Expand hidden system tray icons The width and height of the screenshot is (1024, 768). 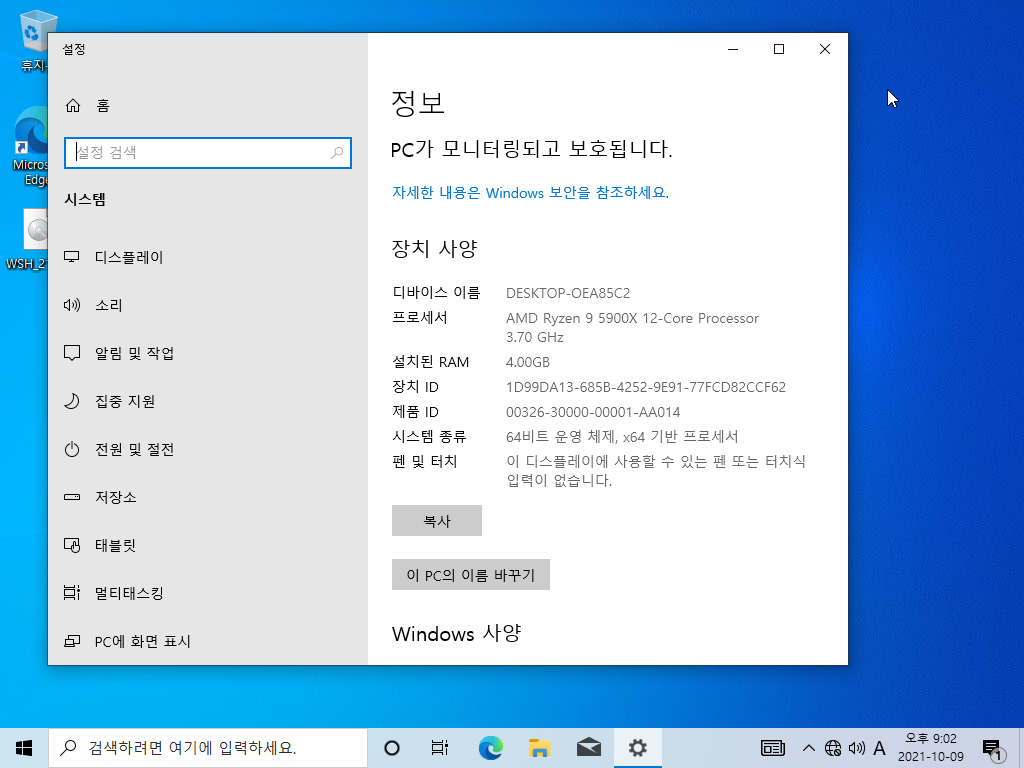(x=808, y=748)
